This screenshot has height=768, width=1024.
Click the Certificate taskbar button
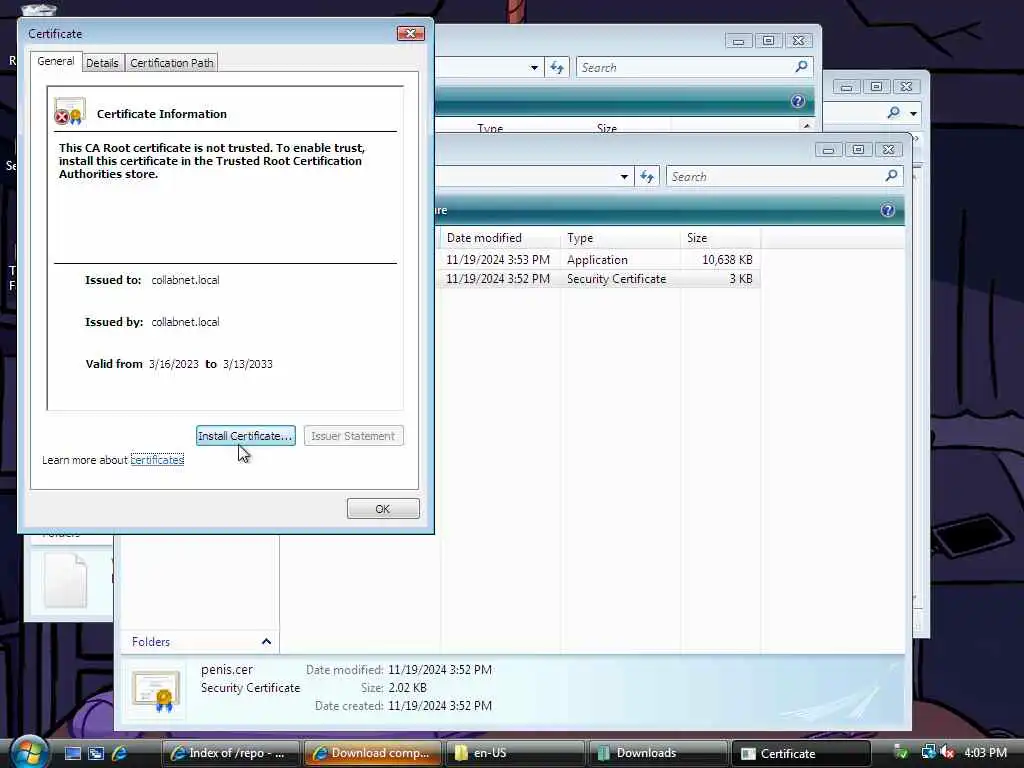(x=801, y=753)
